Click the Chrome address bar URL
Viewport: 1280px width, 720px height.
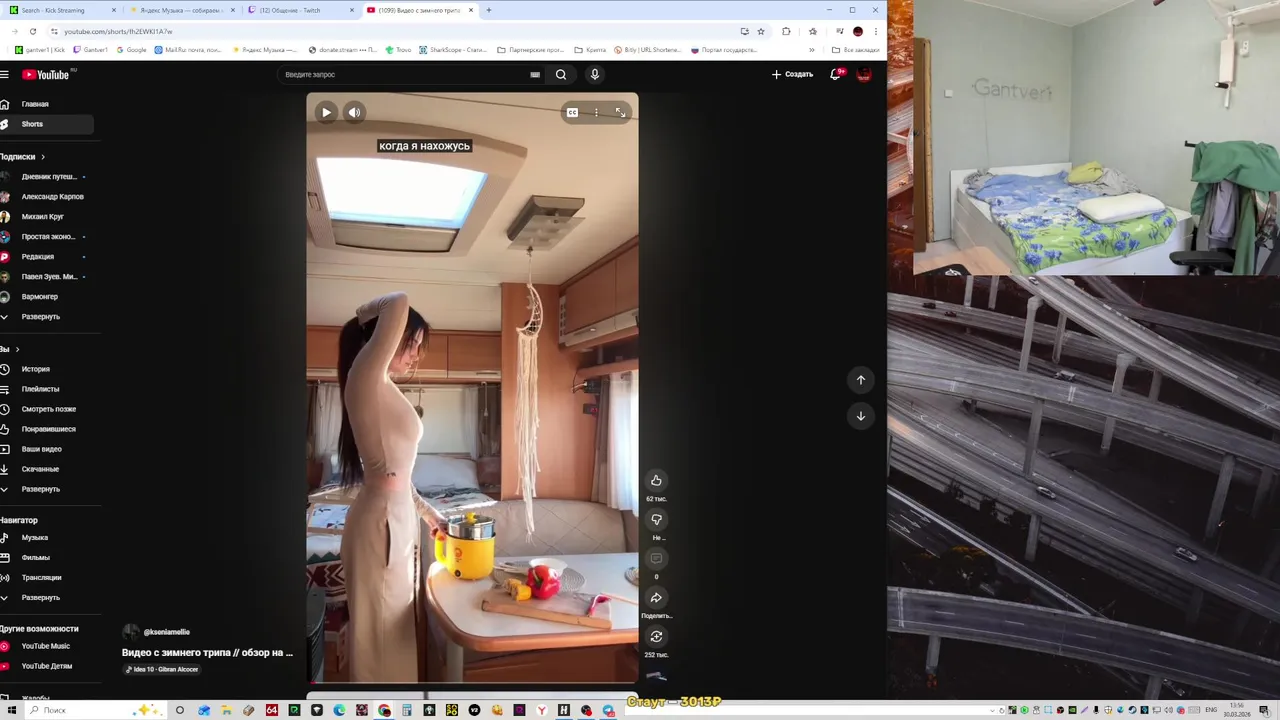point(118,31)
